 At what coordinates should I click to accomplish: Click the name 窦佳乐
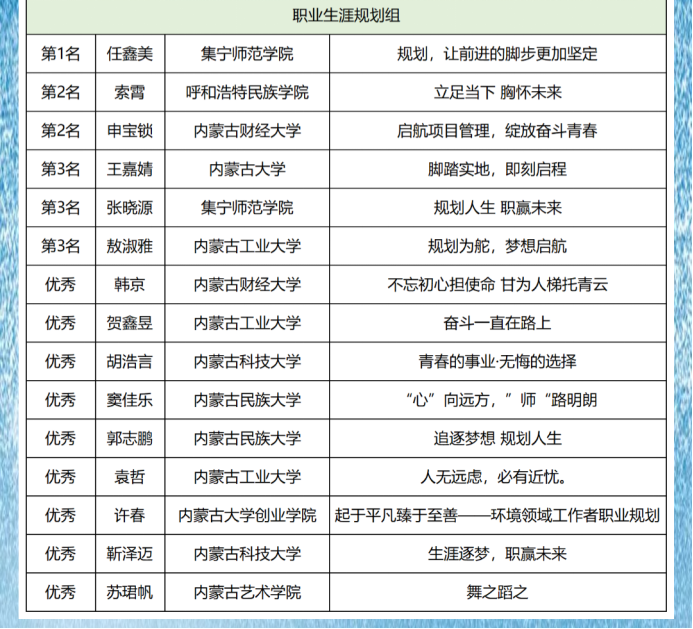[130, 400]
